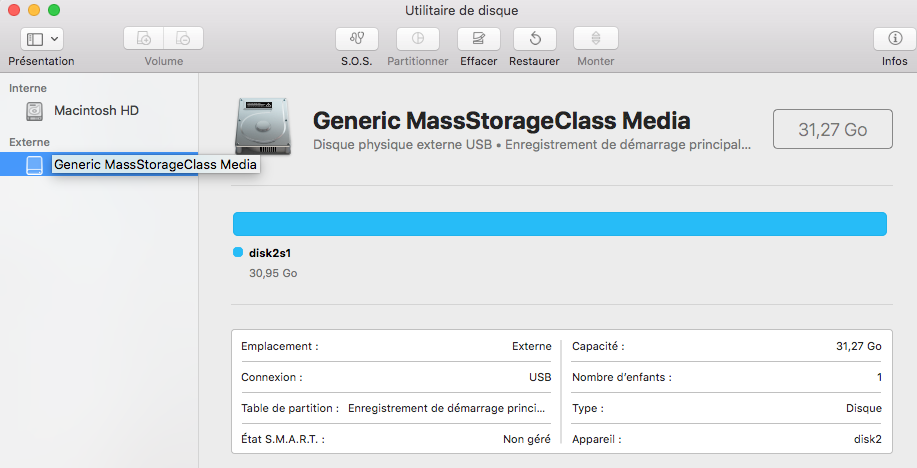Open the Présentation sidebar dropdown
The width and height of the screenshot is (917, 468).
point(41,39)
